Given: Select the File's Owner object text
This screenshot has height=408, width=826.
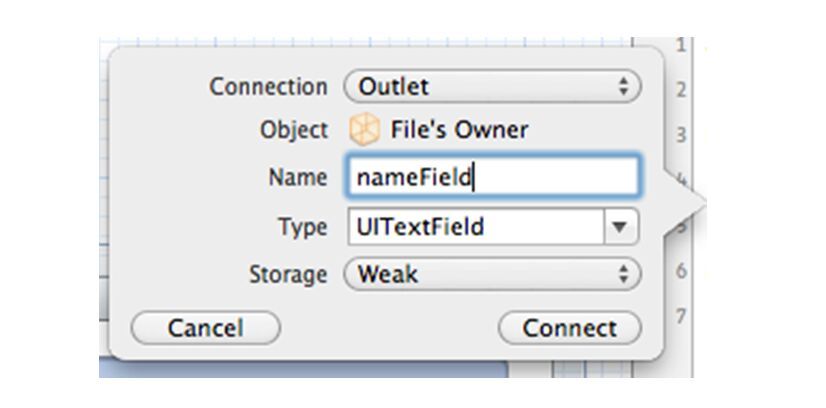Looking at the screenshot, I should point(459,130).
